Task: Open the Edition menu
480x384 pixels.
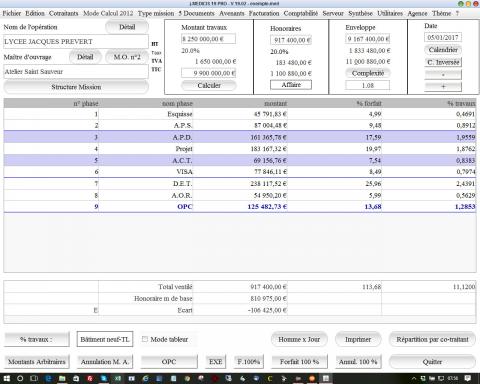Action: point(35,13)
